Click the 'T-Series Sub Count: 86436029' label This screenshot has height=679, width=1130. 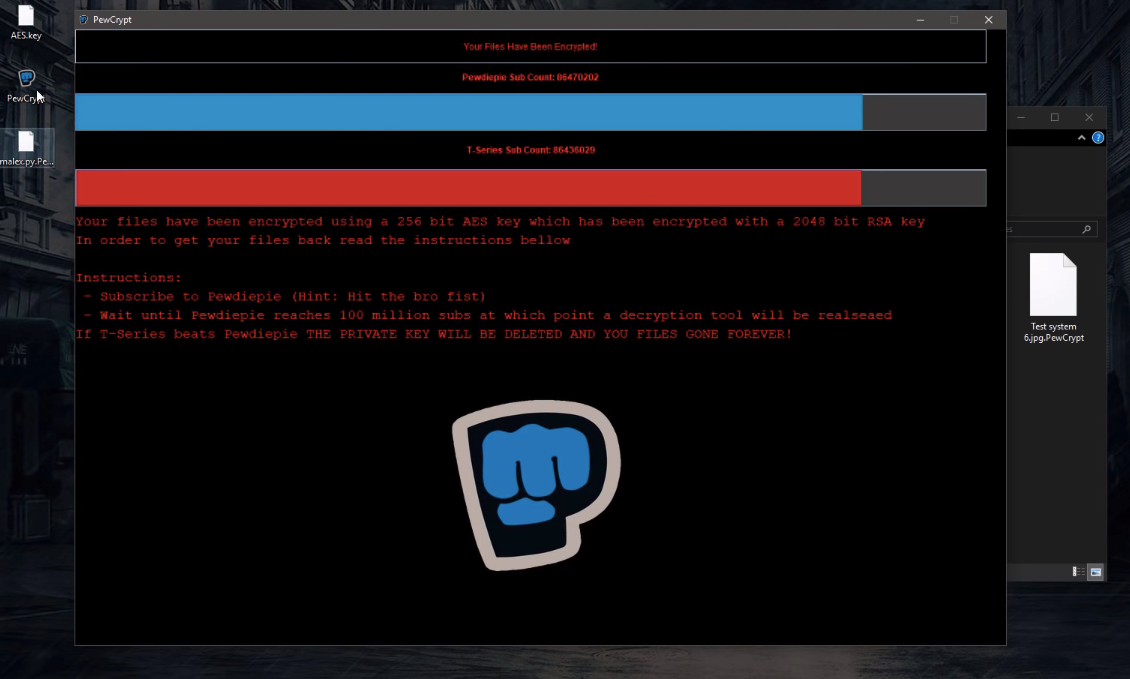click(x=530, y=150)
